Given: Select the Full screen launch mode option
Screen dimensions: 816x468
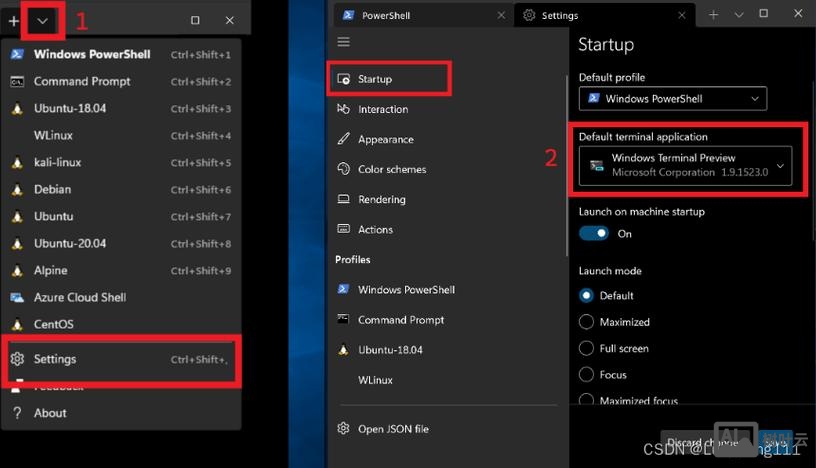Looking at the screenshot, I should [587, 348].
